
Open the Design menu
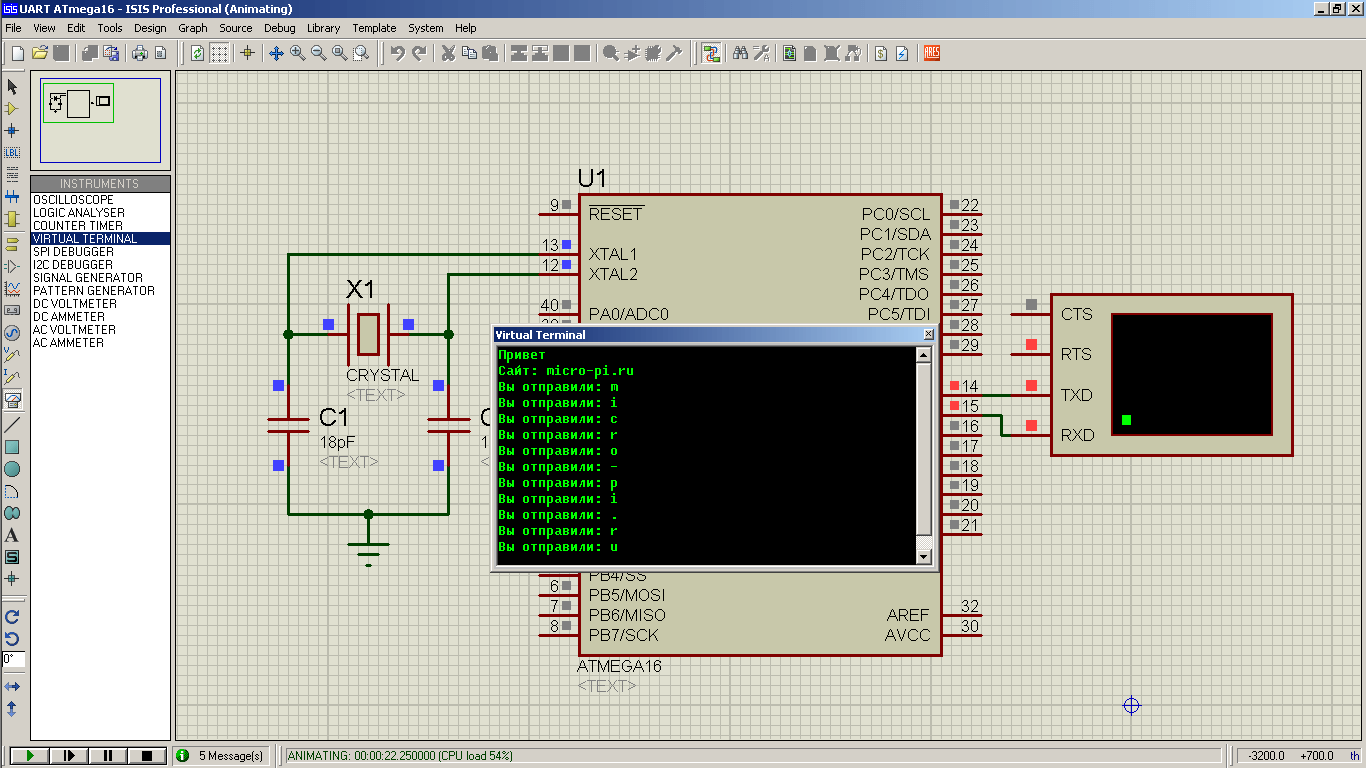coord(150,28)
